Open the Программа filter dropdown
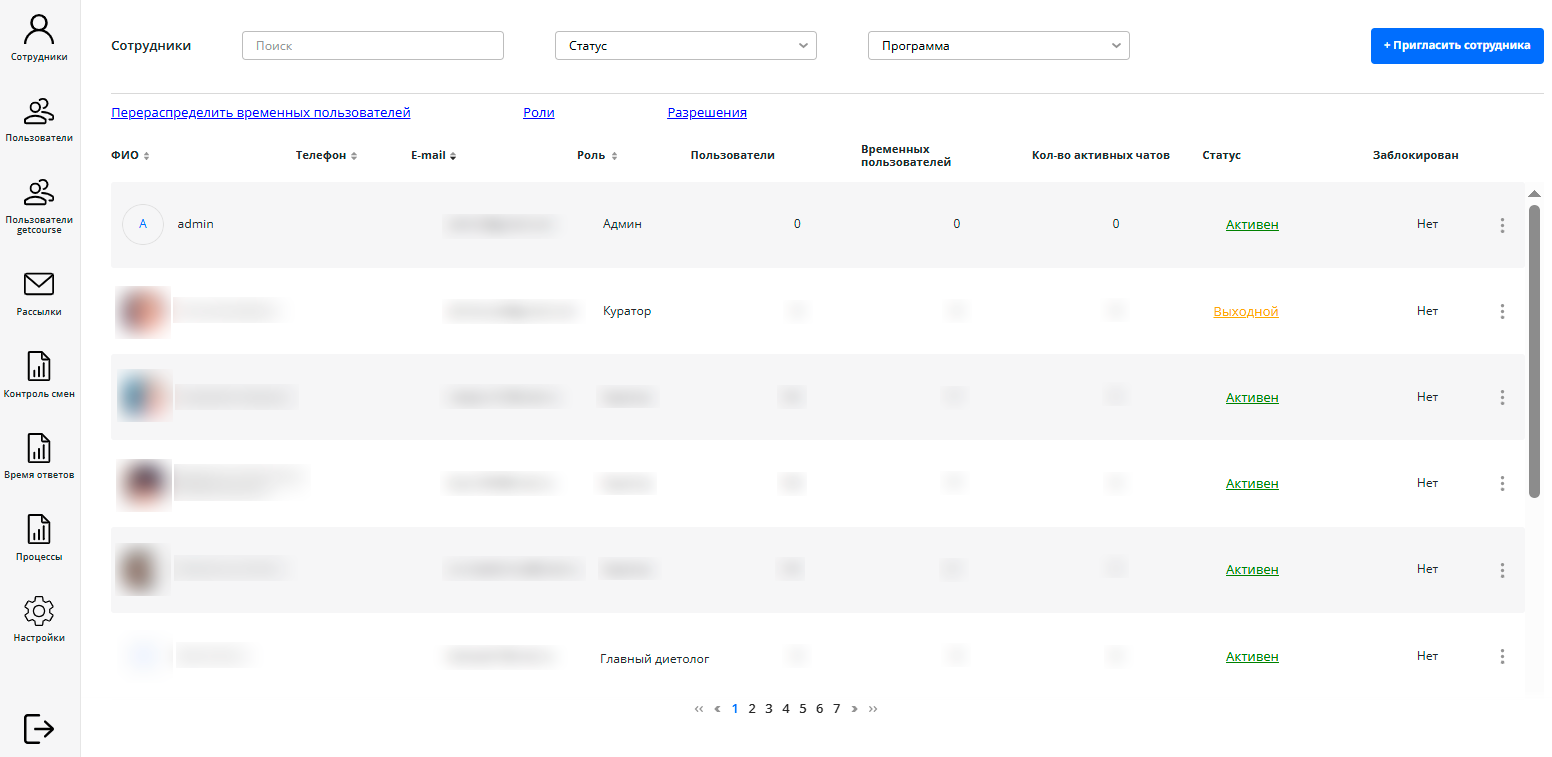The image size is (1552, 757). [x=999, y=46]
